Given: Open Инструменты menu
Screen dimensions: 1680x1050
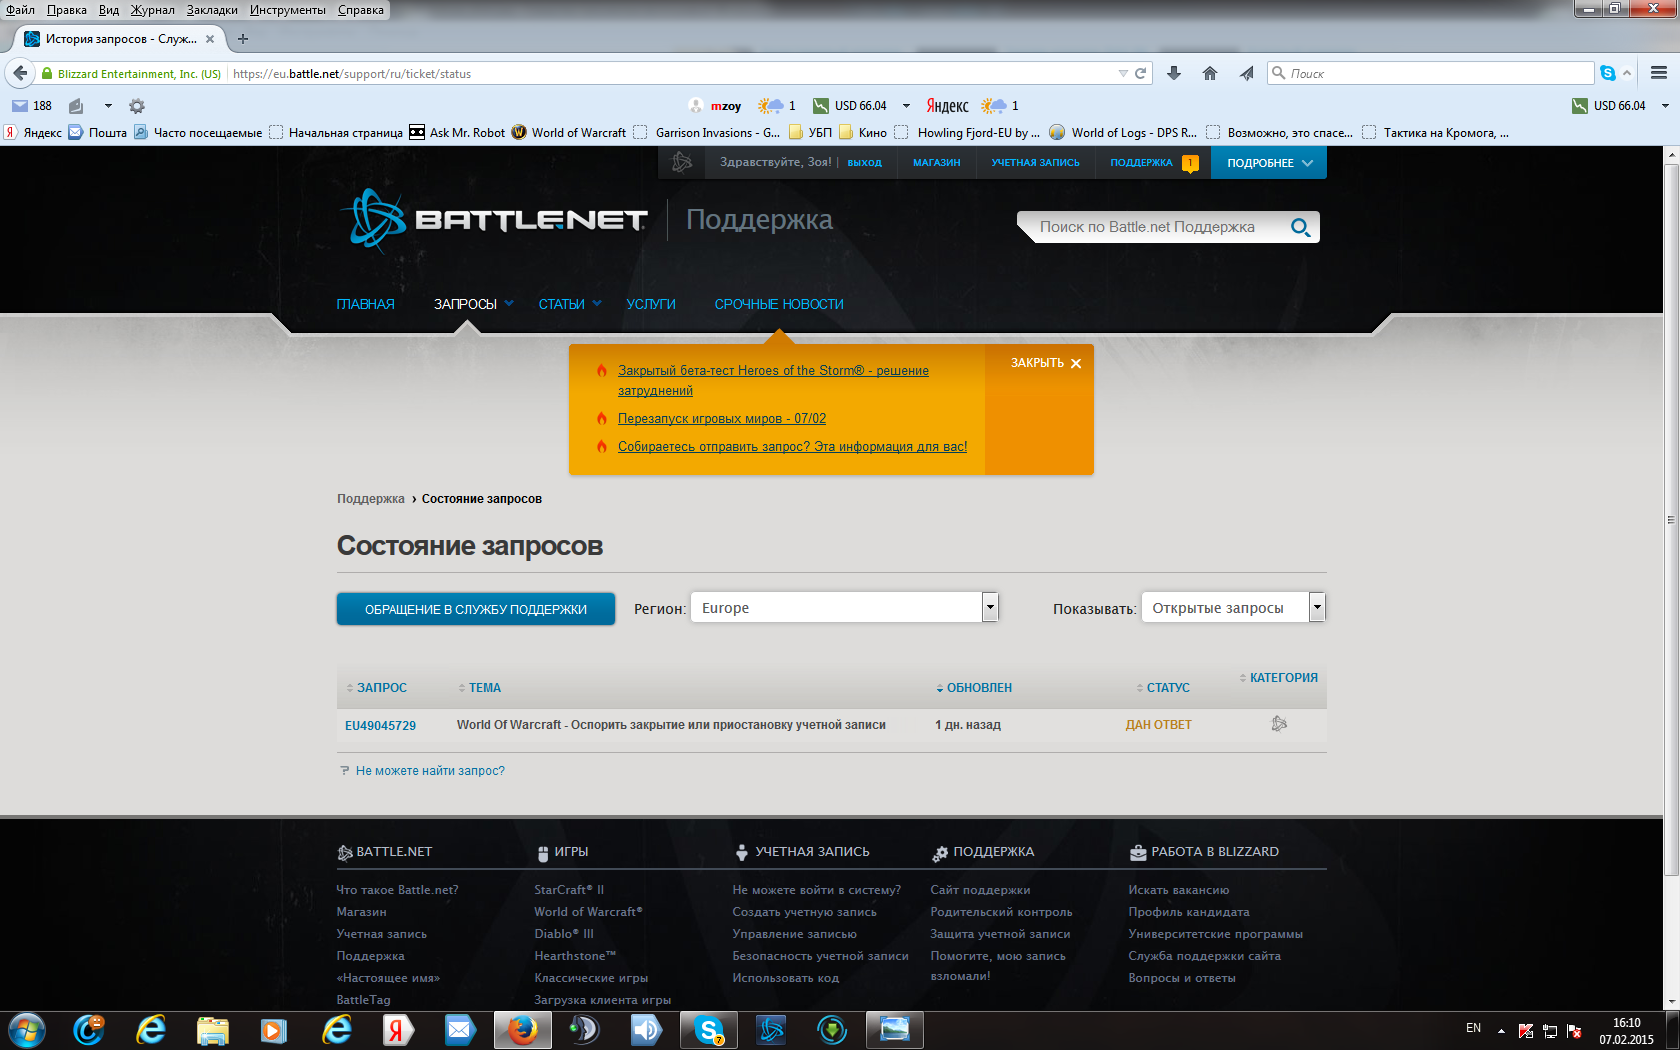Looking at the screenshot, I should pyautogui.click(x=288, y=10).
